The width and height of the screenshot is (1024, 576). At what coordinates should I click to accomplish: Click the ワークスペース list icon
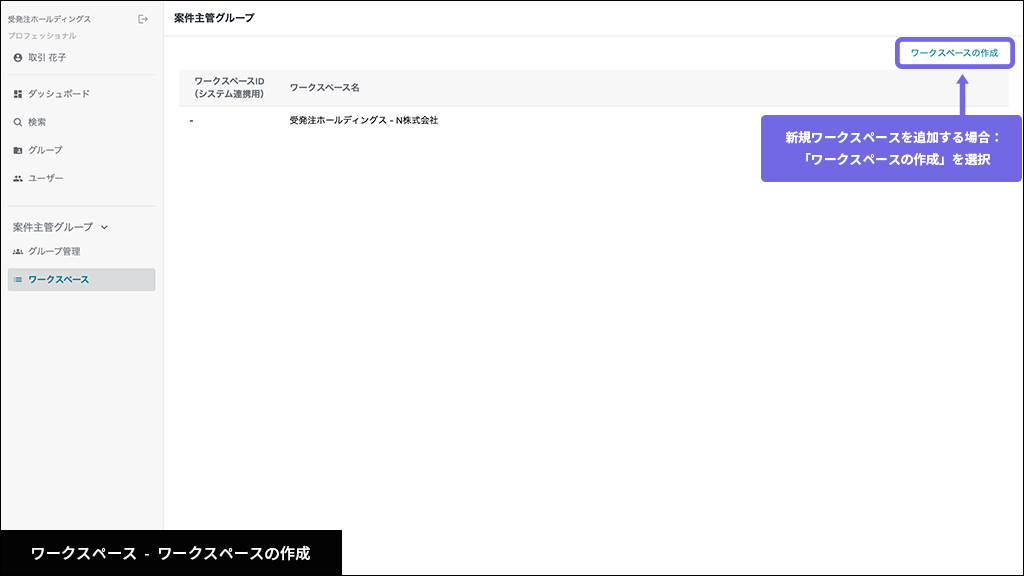coord(18,280)
